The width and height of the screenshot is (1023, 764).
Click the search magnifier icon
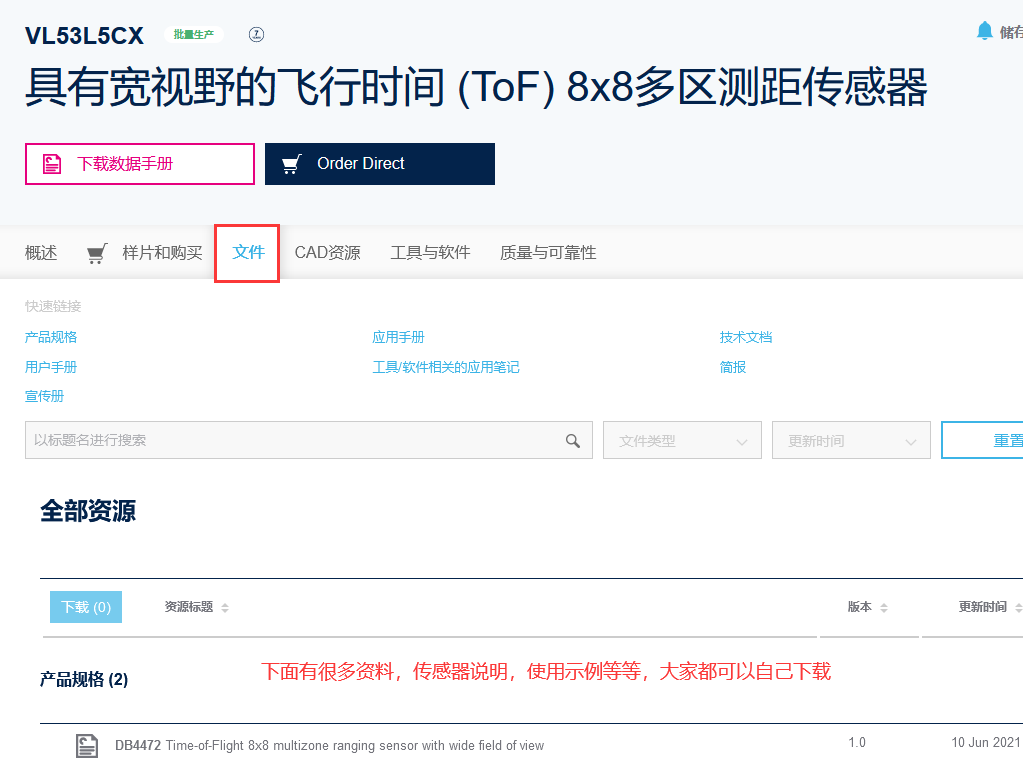pyautogui.click(x=572, y=440)
